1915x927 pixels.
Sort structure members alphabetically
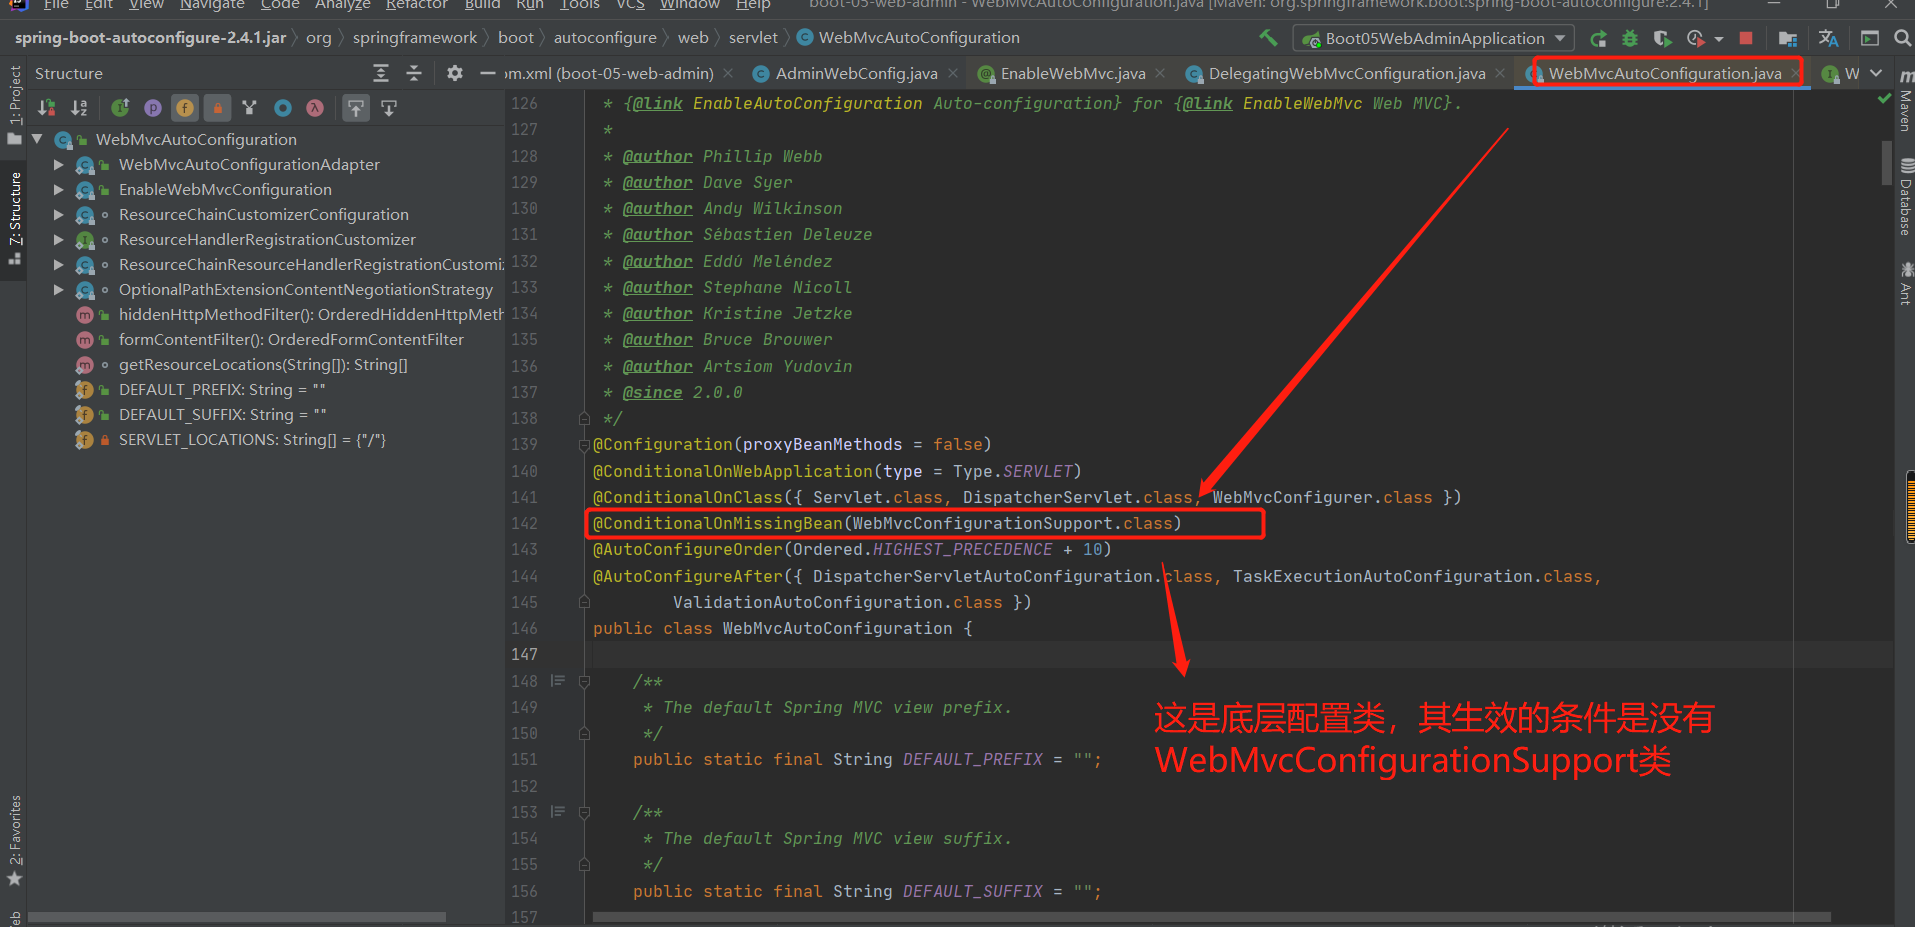coord(79,108)
